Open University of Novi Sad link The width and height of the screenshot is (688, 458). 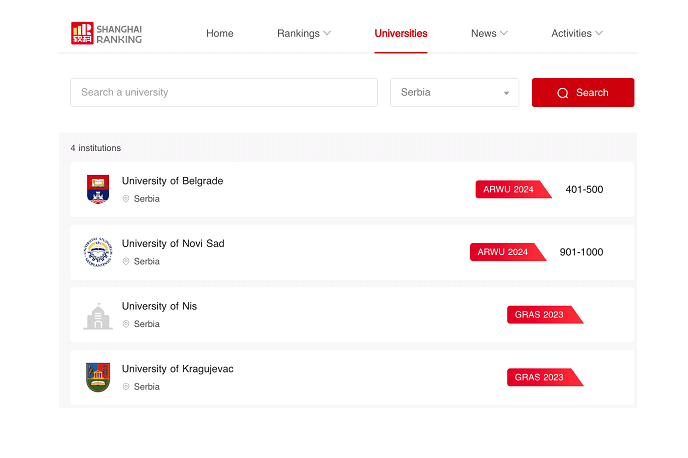173,244
